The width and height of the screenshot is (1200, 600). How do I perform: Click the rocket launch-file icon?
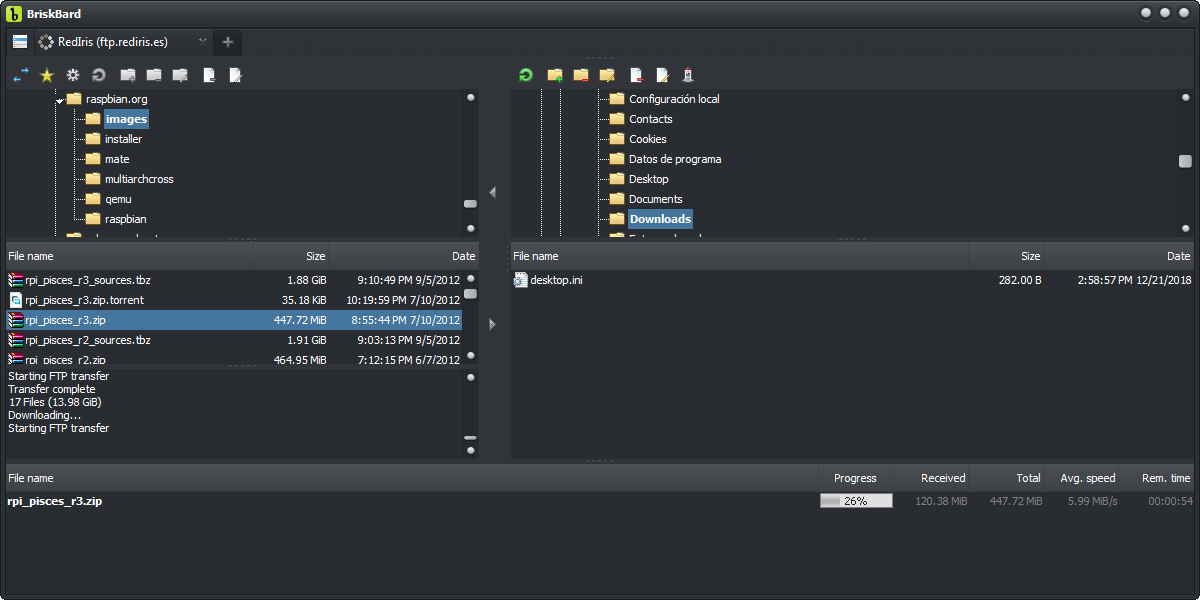[688, 75]
